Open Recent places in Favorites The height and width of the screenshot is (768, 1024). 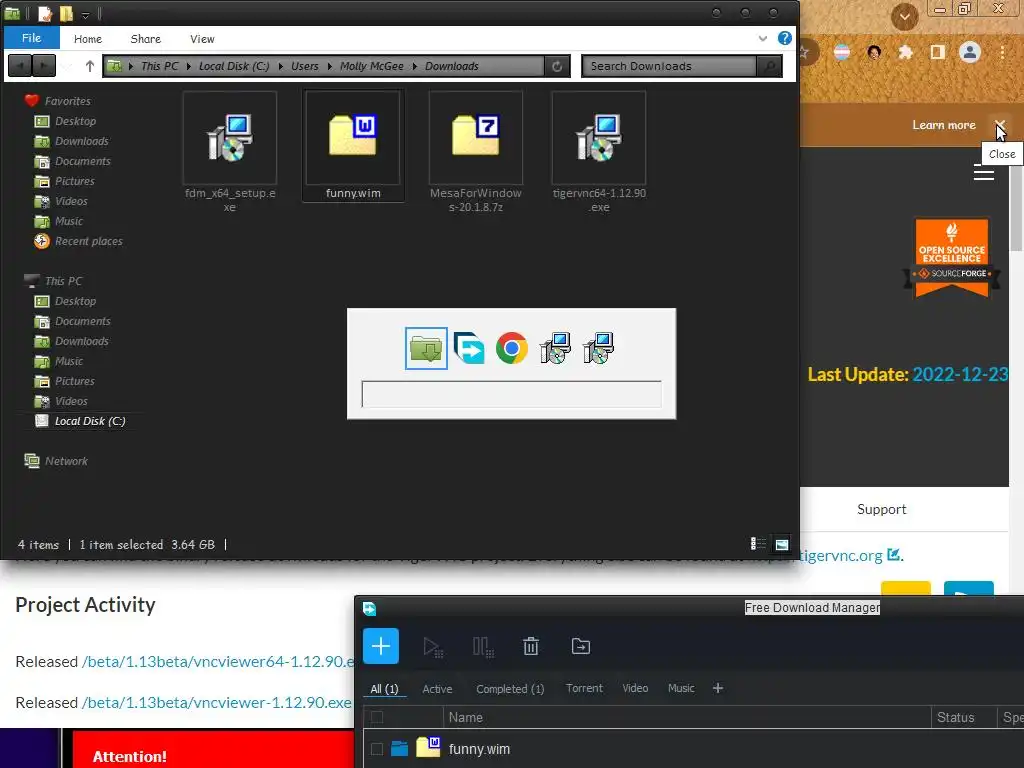point(78,241)
